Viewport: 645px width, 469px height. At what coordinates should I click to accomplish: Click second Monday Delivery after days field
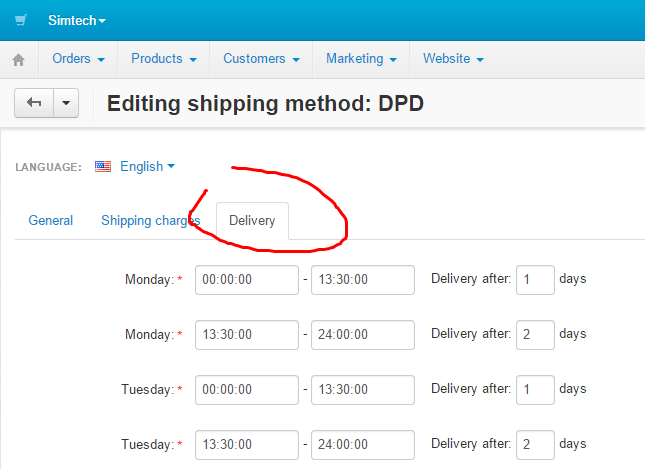point(535,334)
